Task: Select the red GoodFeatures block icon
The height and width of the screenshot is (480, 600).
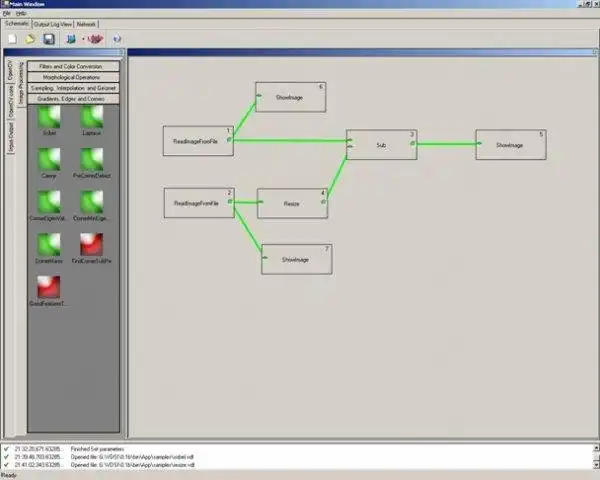Action: pos(49,287)
